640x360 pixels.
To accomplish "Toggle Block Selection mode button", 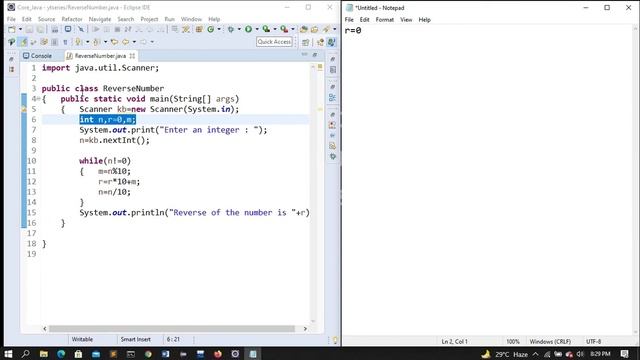I will [54, 42].
